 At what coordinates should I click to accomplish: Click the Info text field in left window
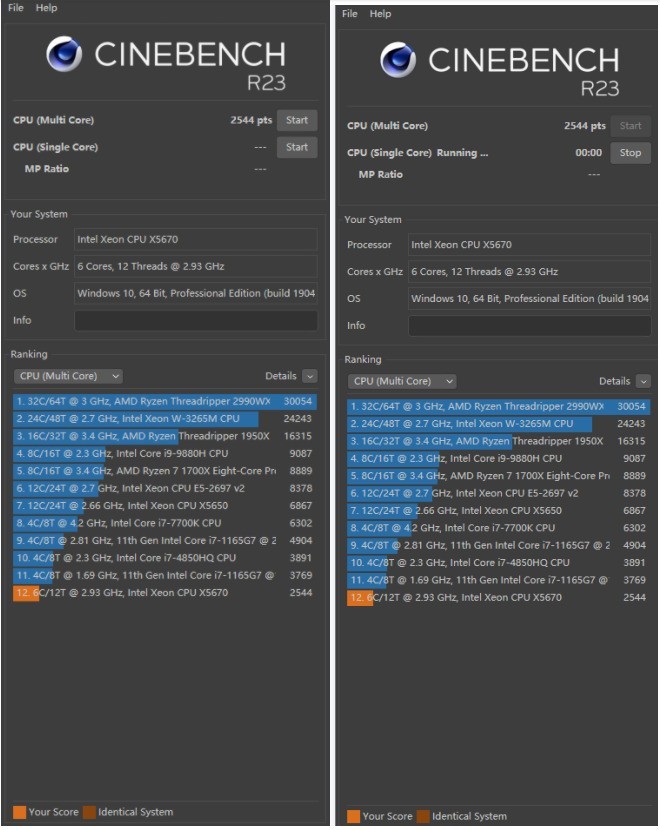tap(195, 320)
